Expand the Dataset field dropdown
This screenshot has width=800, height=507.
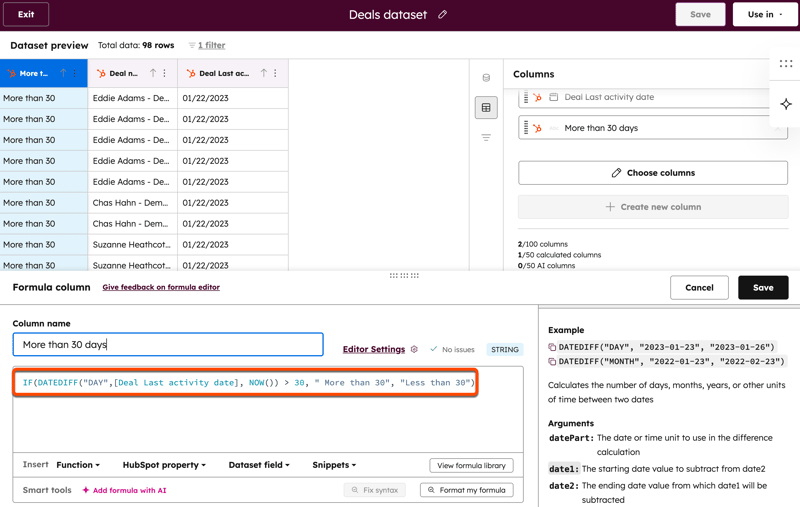coord(259,465)
